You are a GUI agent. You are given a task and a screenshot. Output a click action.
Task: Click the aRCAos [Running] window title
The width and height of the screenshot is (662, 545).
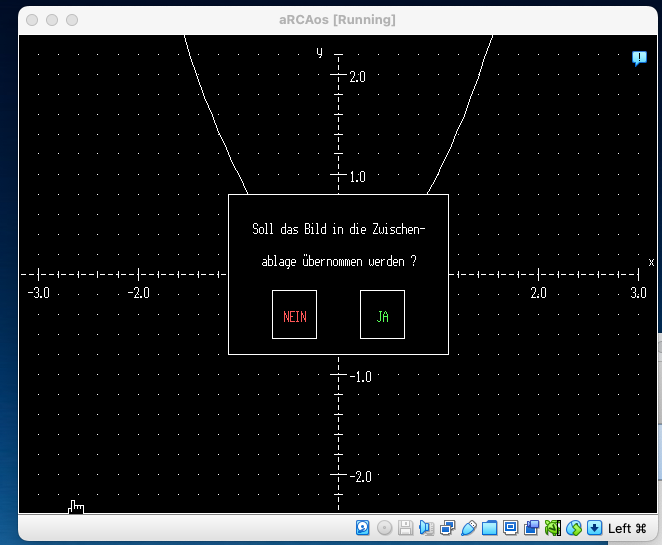tap(337, 19)
